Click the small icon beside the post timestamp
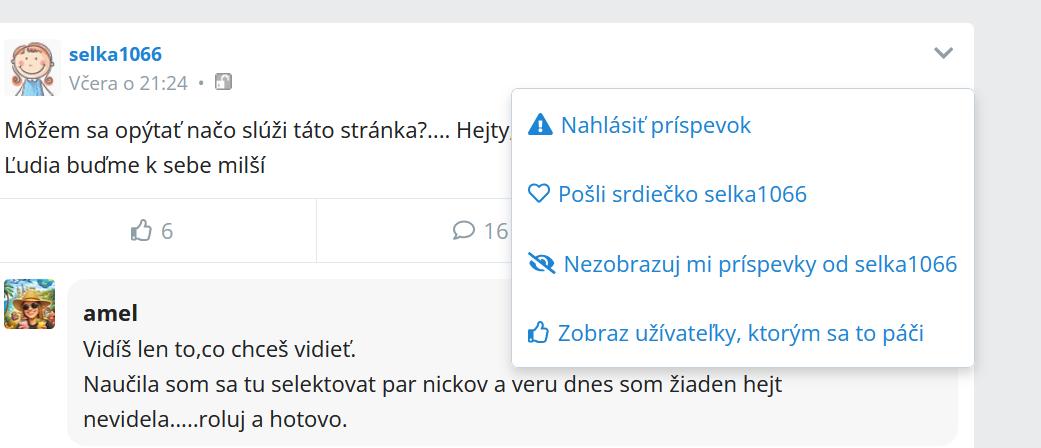 (x=224, y=82)
